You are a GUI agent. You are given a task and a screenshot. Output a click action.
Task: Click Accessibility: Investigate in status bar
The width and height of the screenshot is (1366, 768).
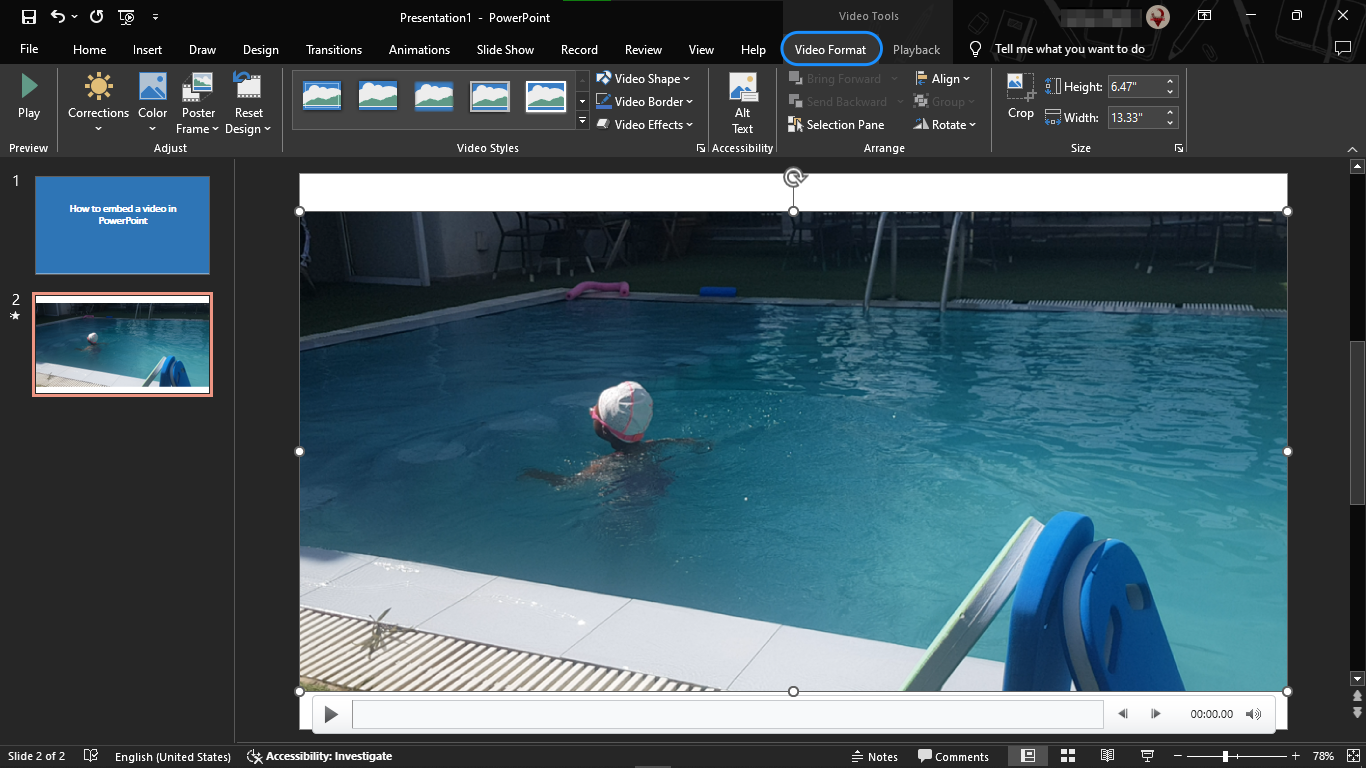pos(320,756)
